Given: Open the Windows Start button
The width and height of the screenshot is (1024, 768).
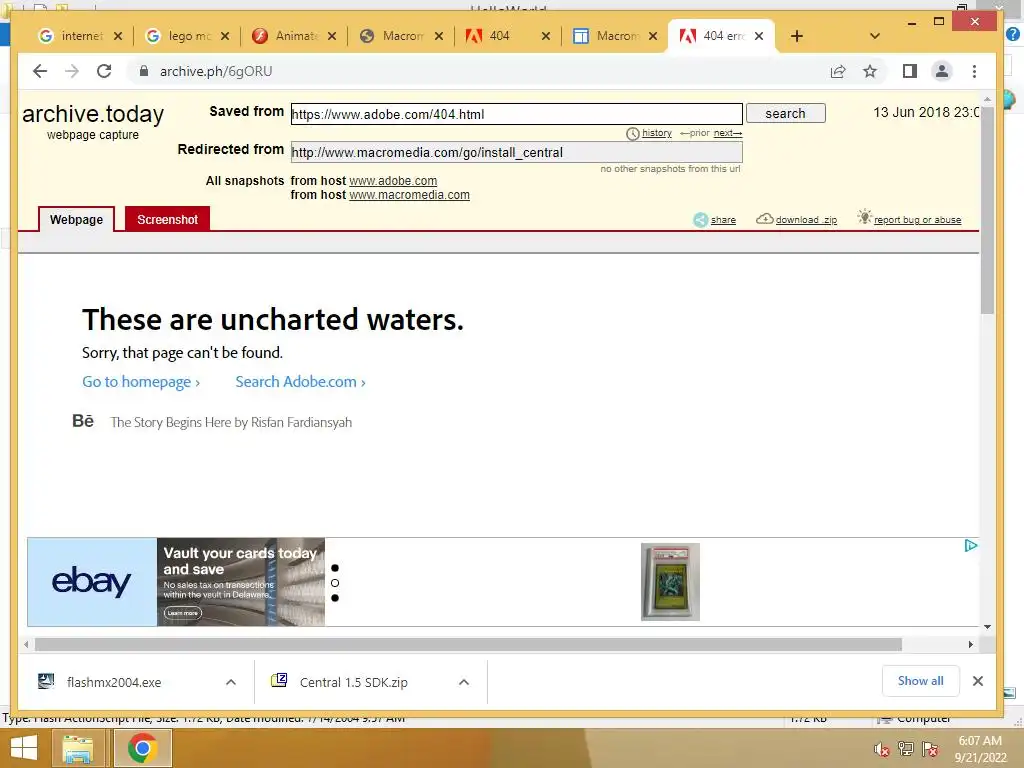Looking at the screenshot, I should 24,748.
